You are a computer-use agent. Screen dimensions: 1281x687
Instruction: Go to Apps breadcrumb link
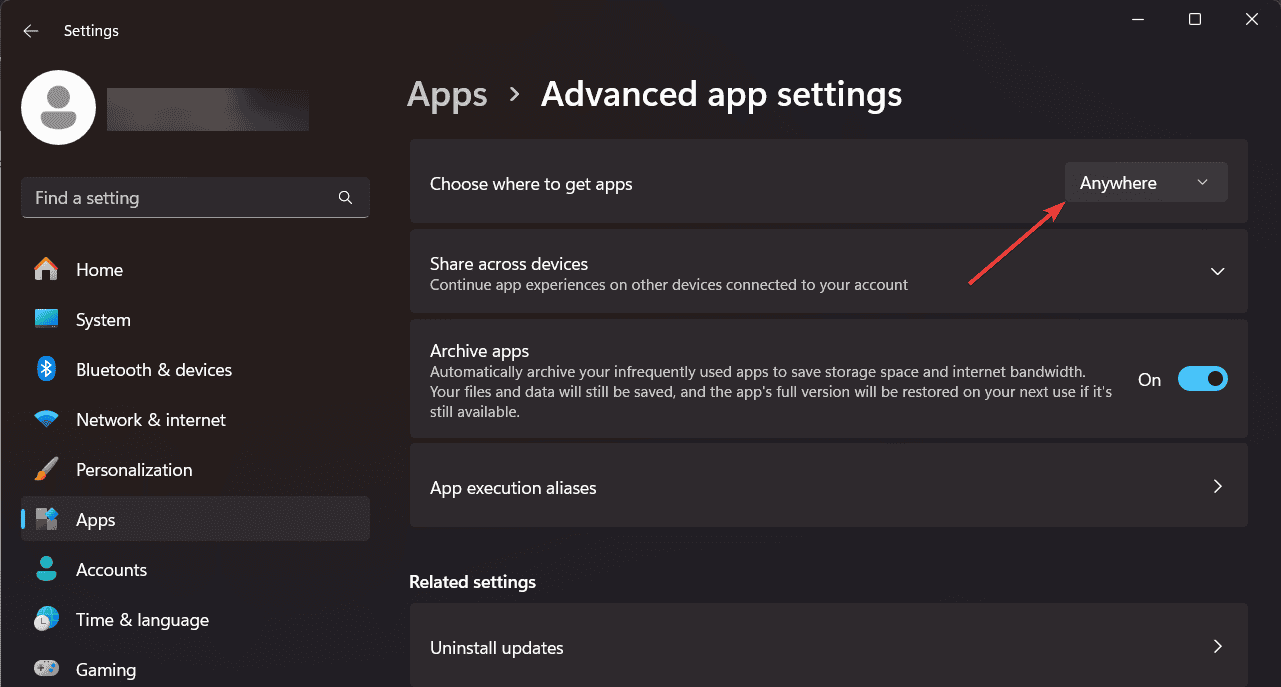click(447, 95)
